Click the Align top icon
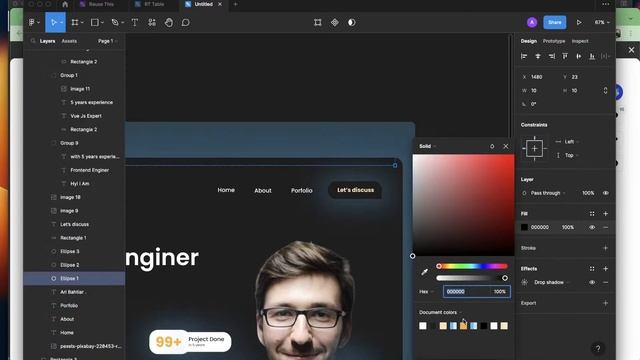 click(565, 56)
